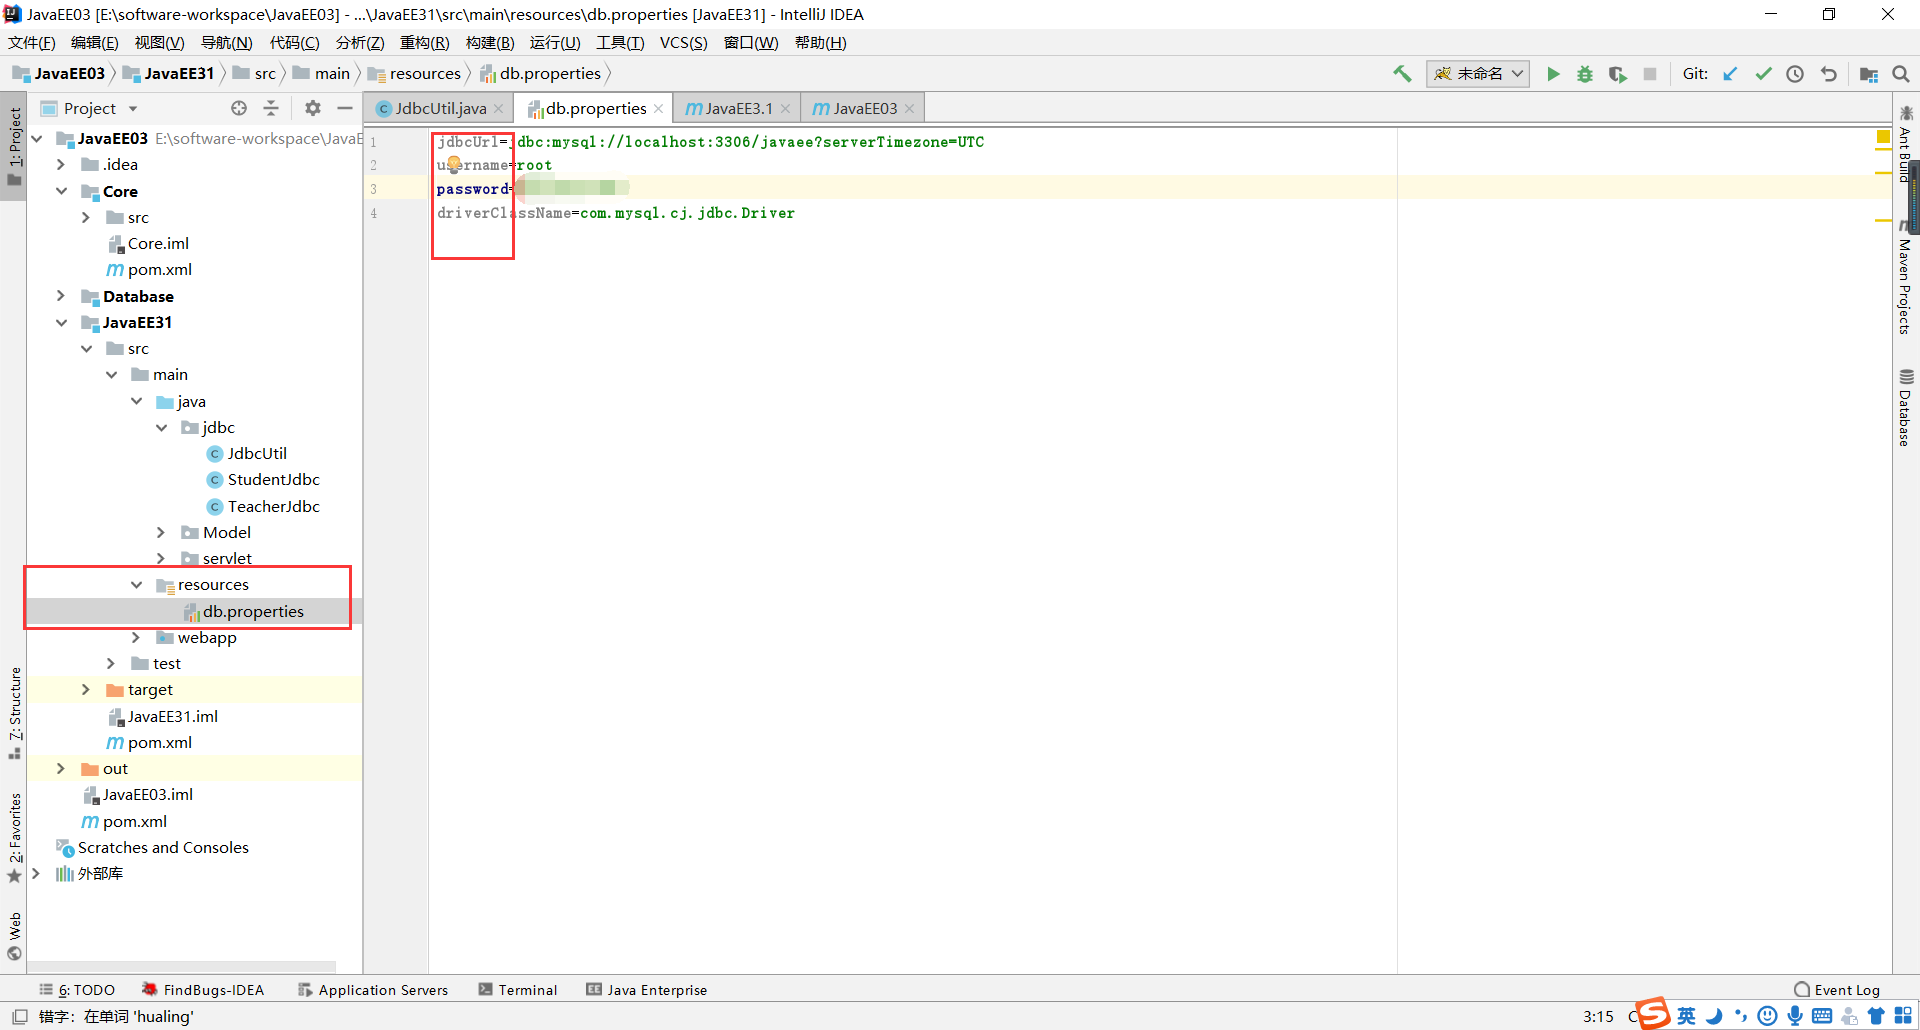The image size is (1920, 1030).
Task: Open Application Servers tool window
Action: click(x=373, y=990)
